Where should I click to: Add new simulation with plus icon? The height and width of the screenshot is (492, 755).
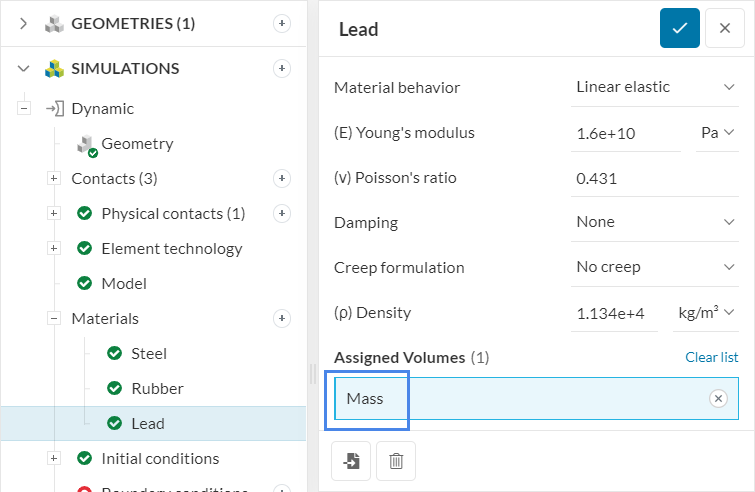[282, 69]
